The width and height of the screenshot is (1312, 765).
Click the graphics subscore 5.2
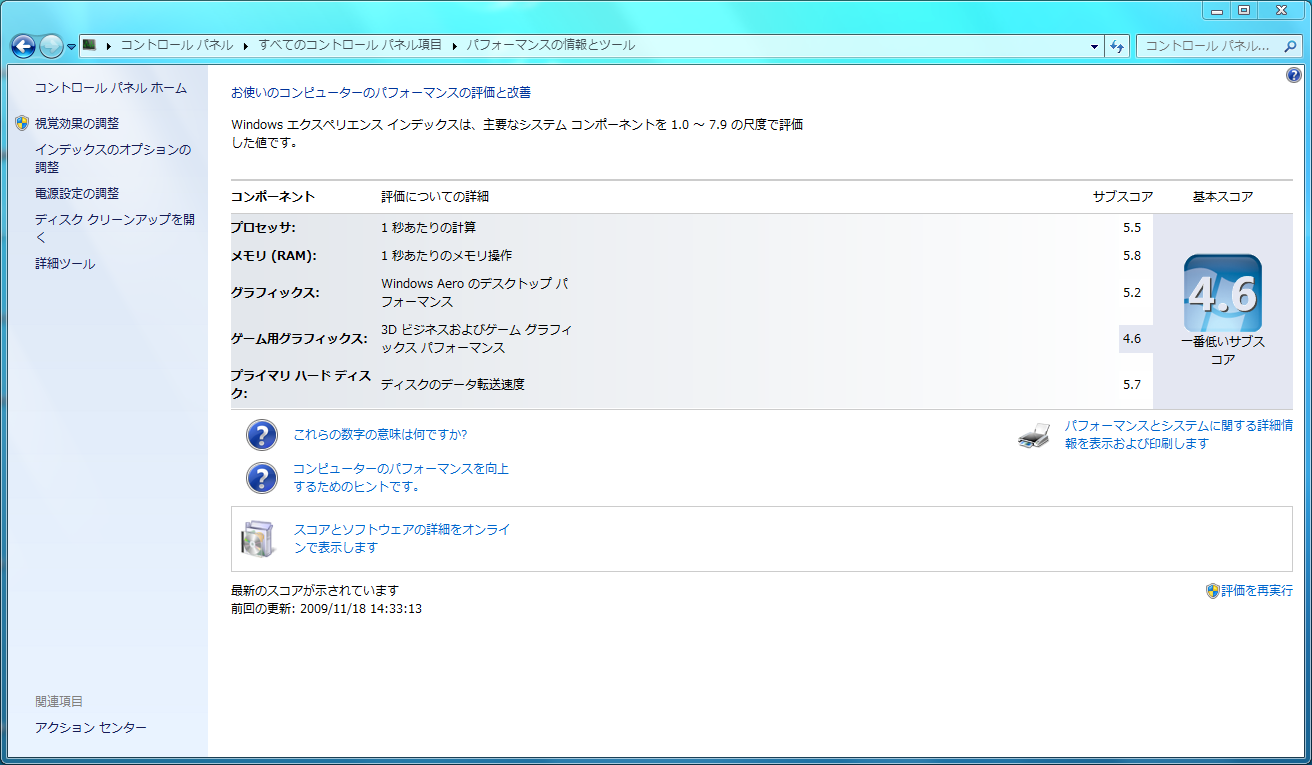(x=1132, y=293)
